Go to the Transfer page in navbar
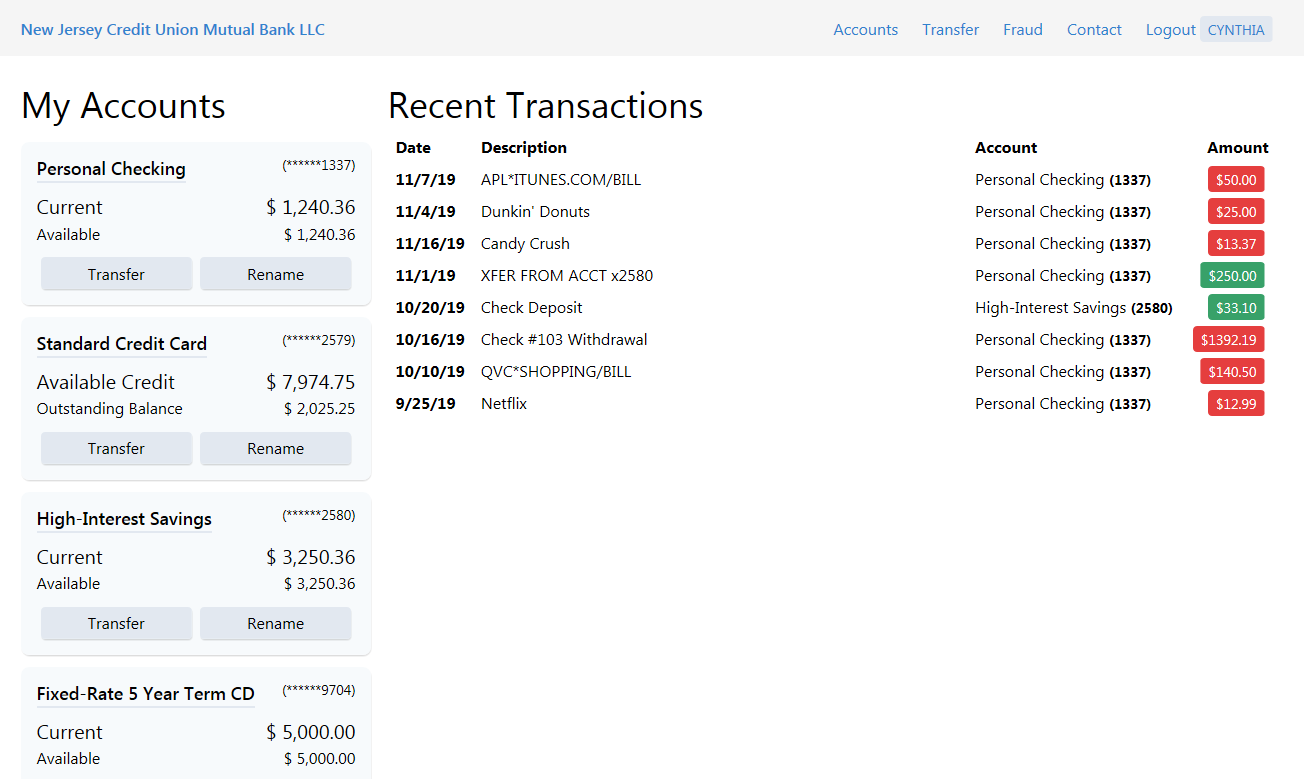1304x779 pixels. 950,30
